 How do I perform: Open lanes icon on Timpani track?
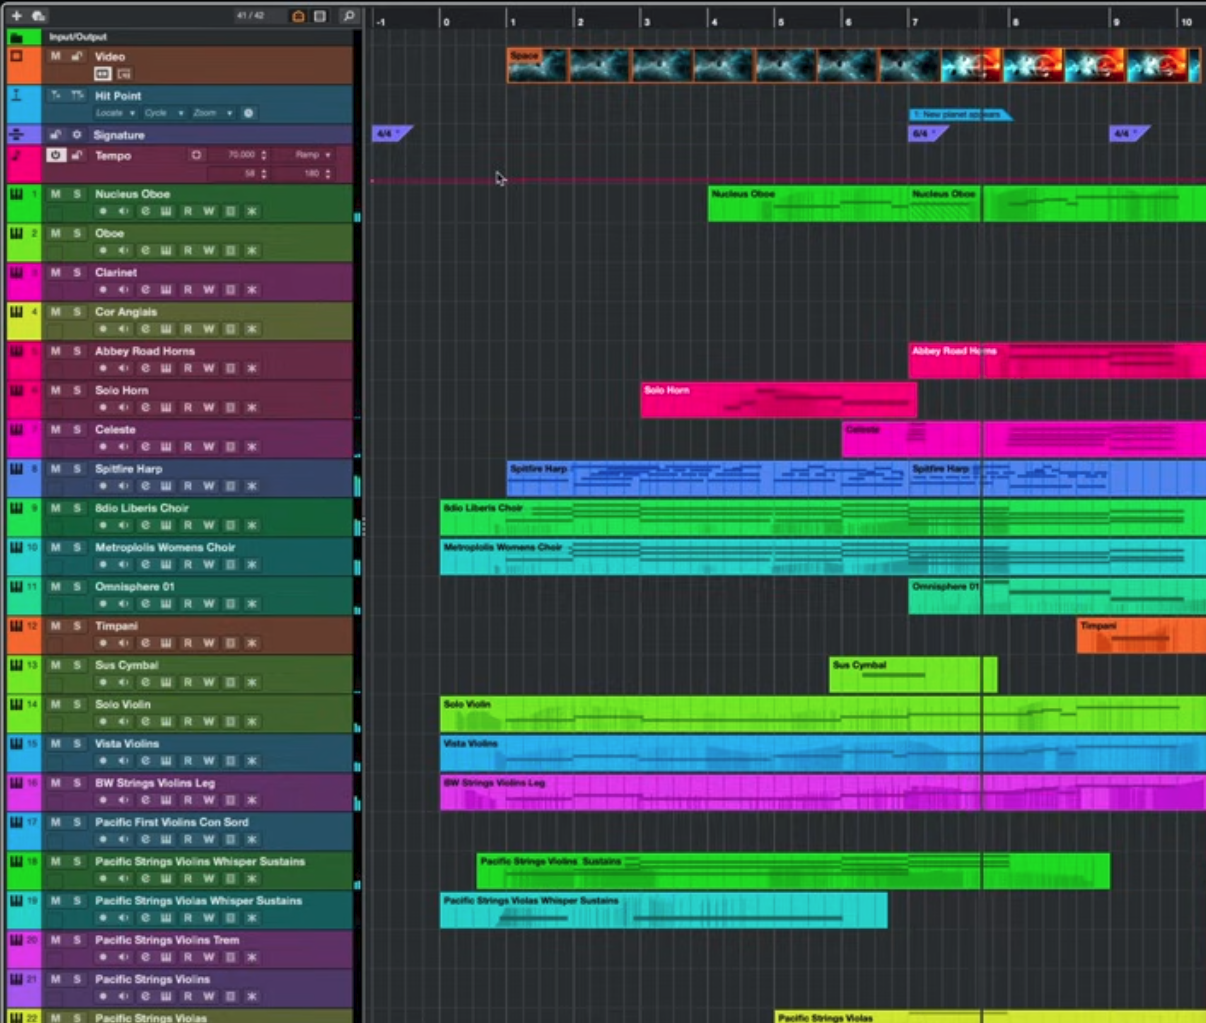[x=230, y=643]
